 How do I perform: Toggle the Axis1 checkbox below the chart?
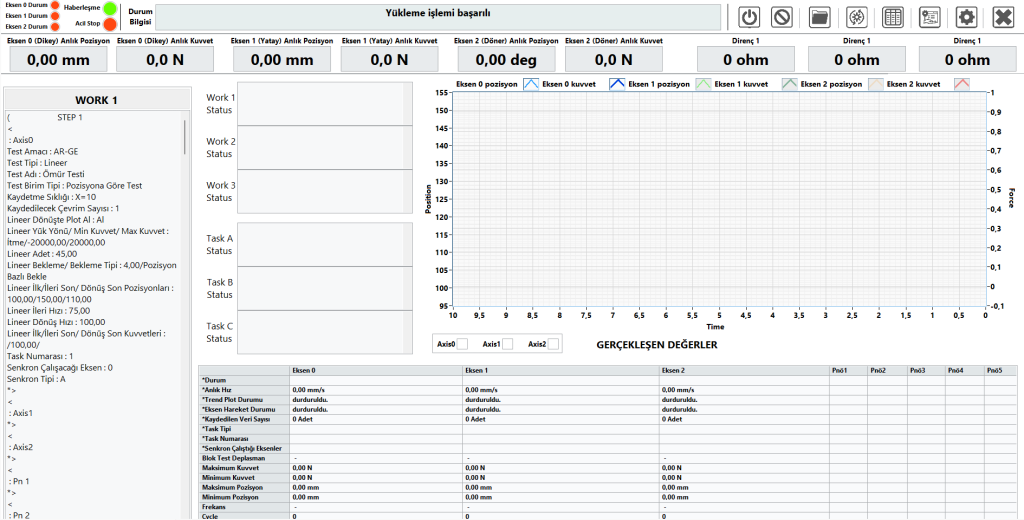507,344
